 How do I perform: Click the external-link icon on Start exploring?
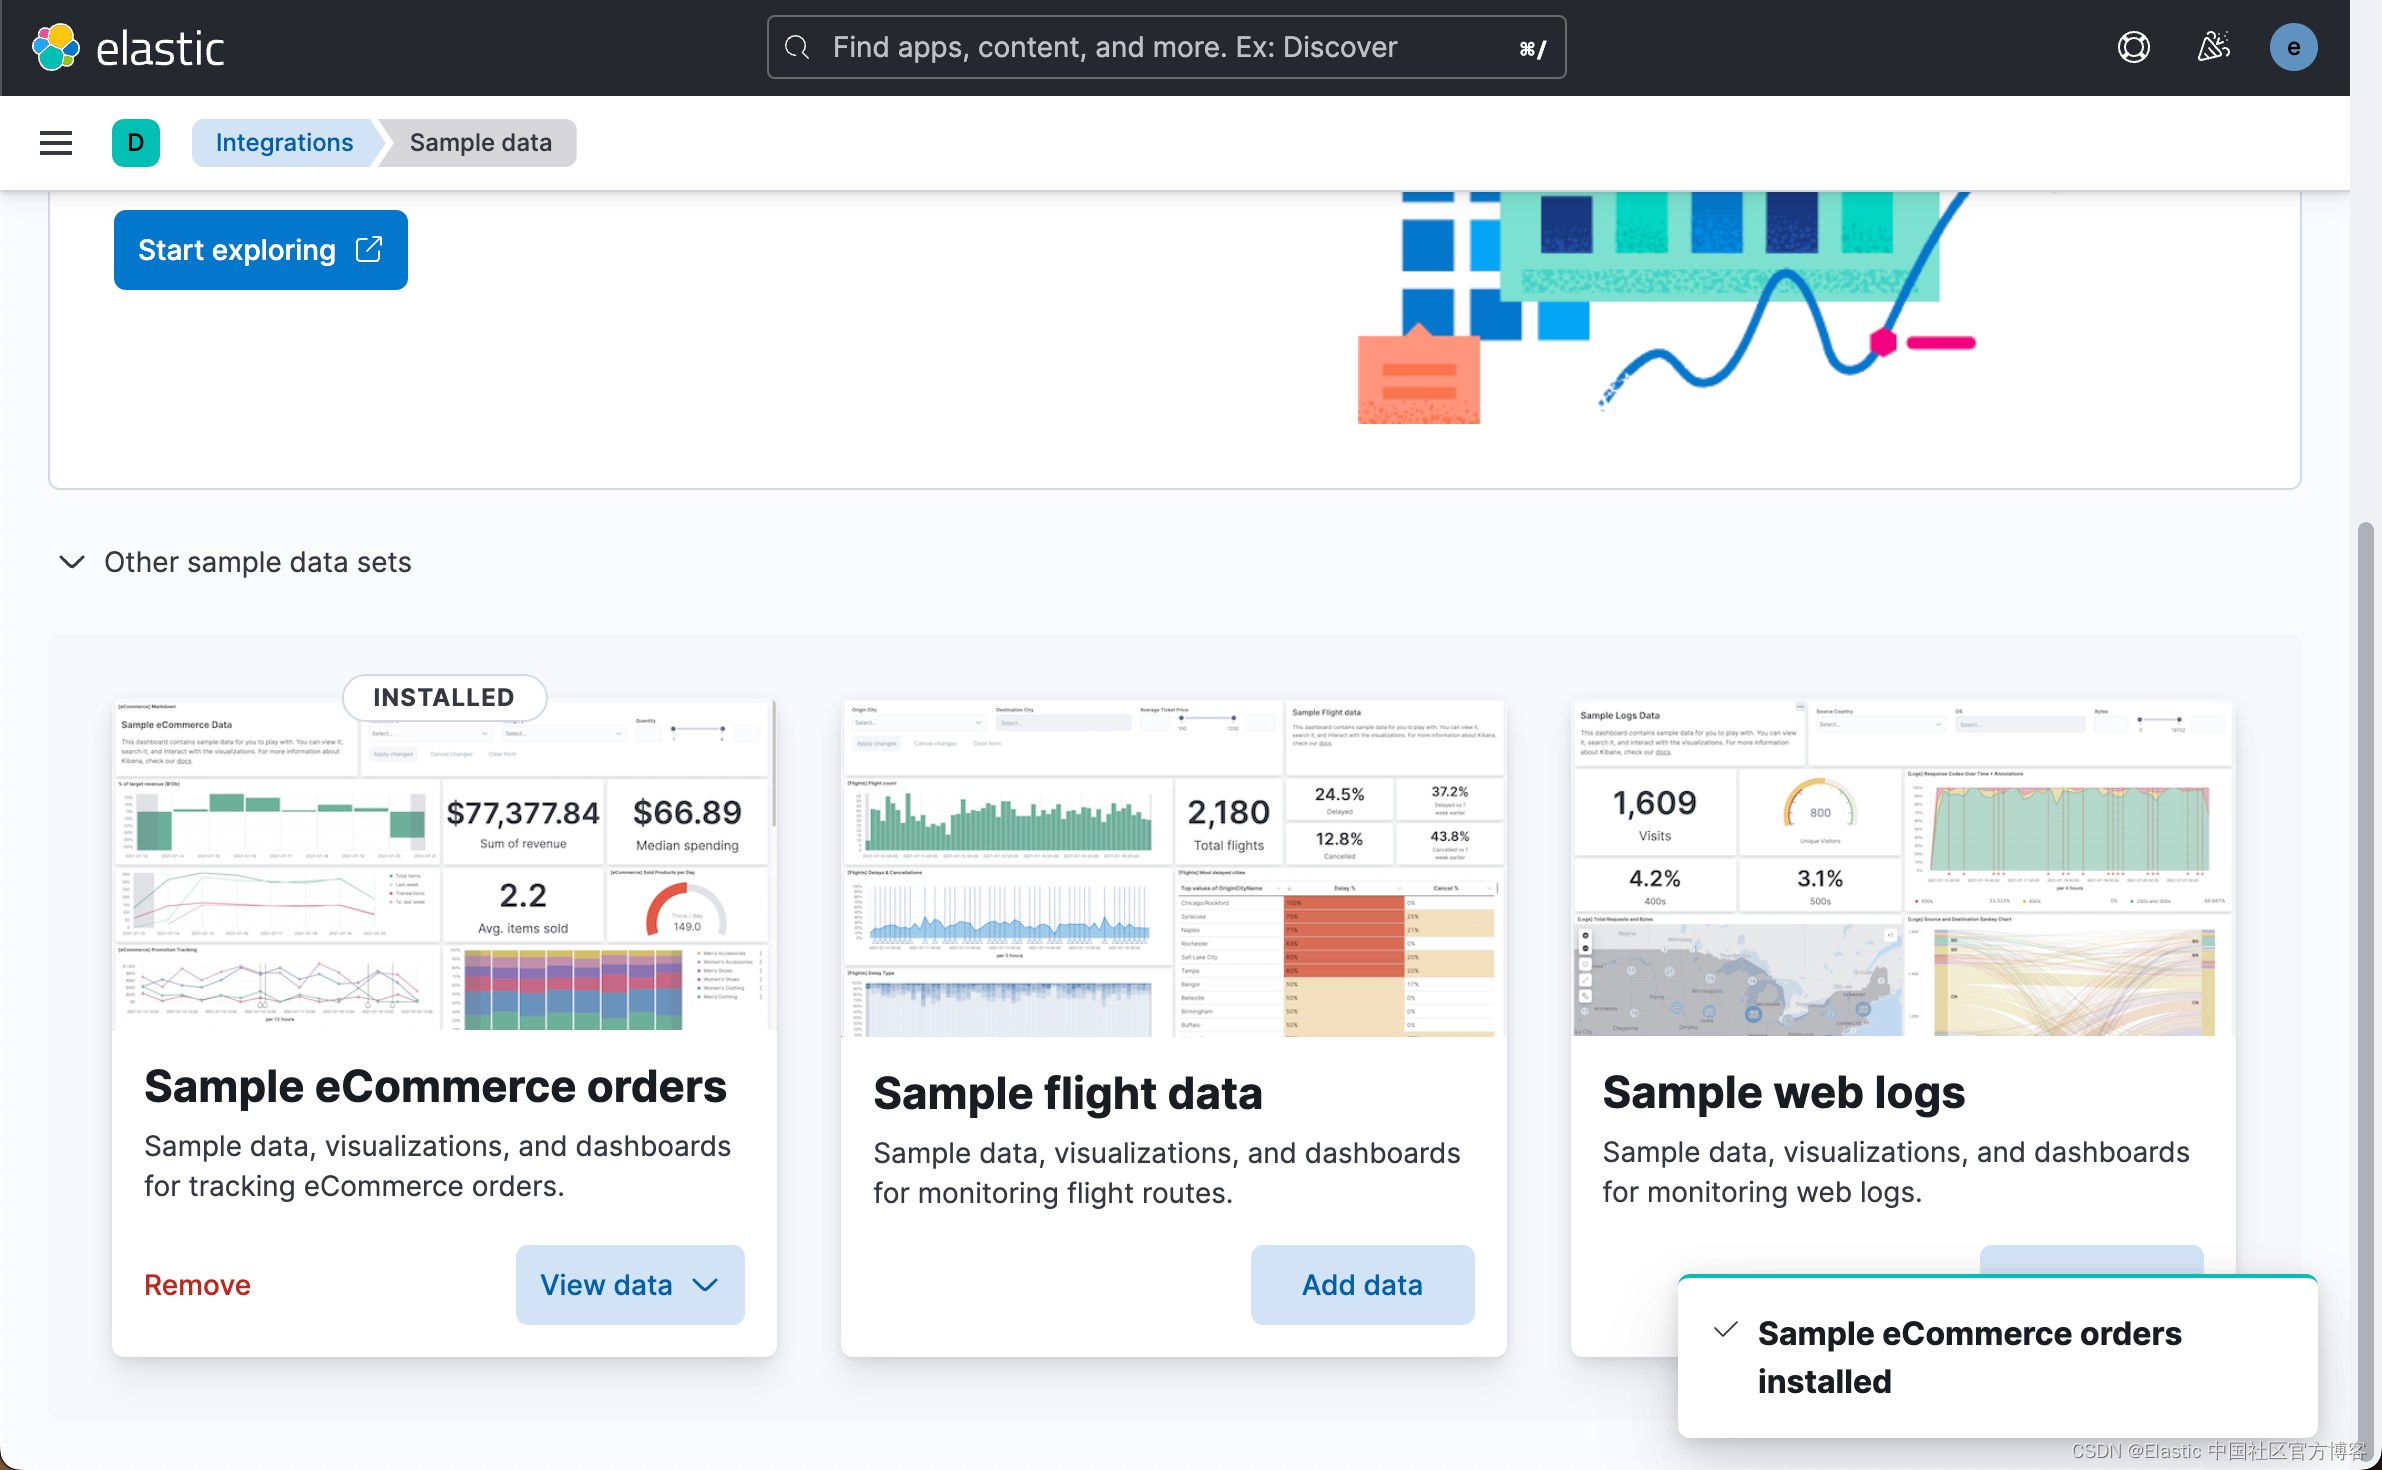pos(368,249)
